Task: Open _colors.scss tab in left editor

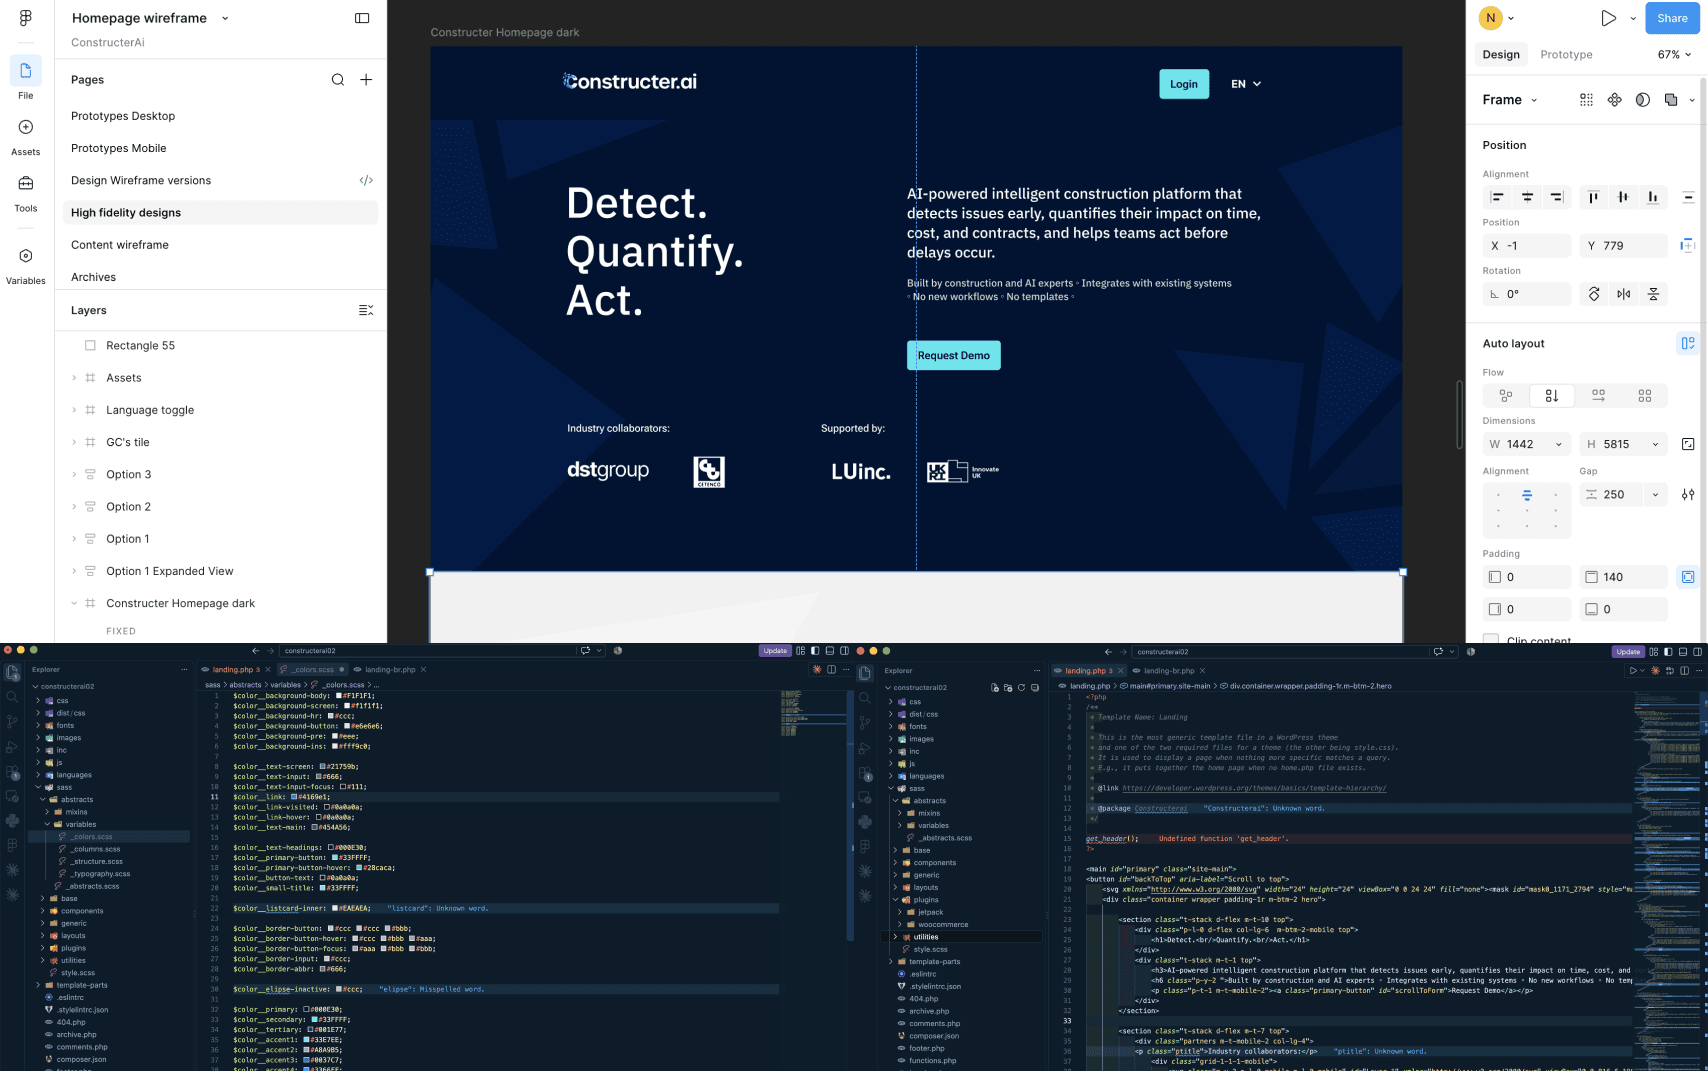Action: coord(313,669)
